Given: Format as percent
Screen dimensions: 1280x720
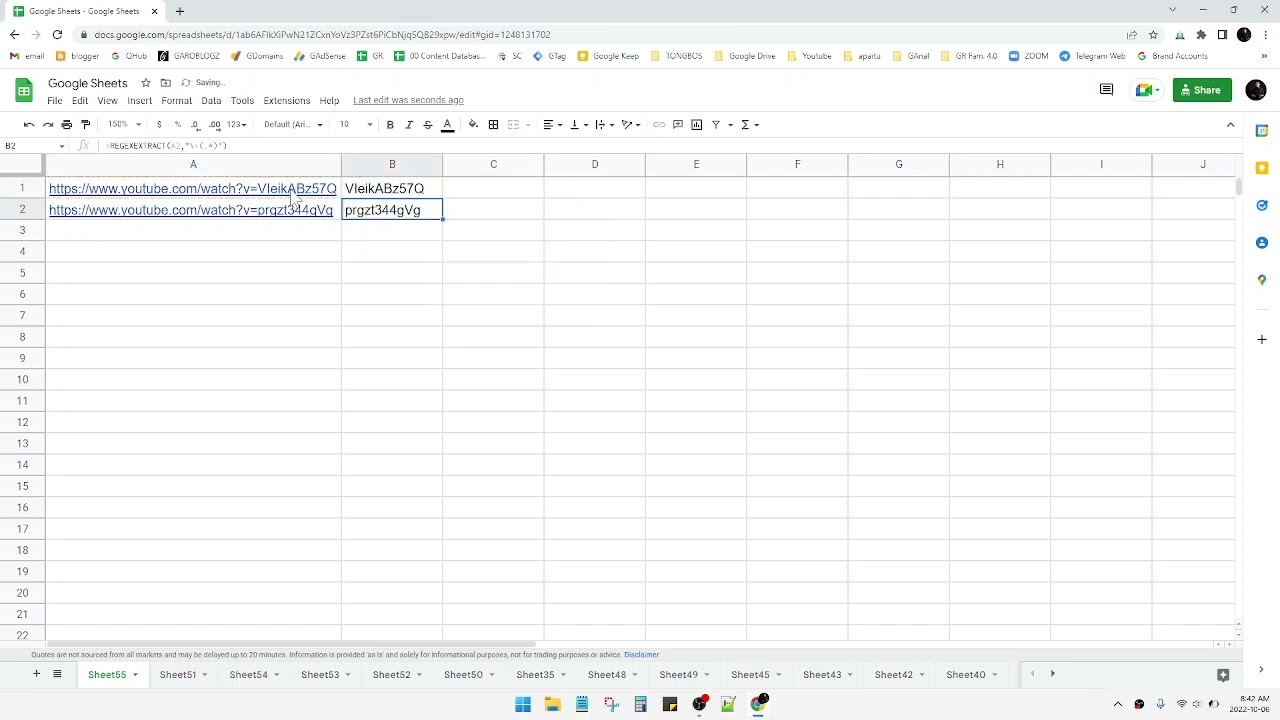Looking at the screenshot, I should pos(178,125).
